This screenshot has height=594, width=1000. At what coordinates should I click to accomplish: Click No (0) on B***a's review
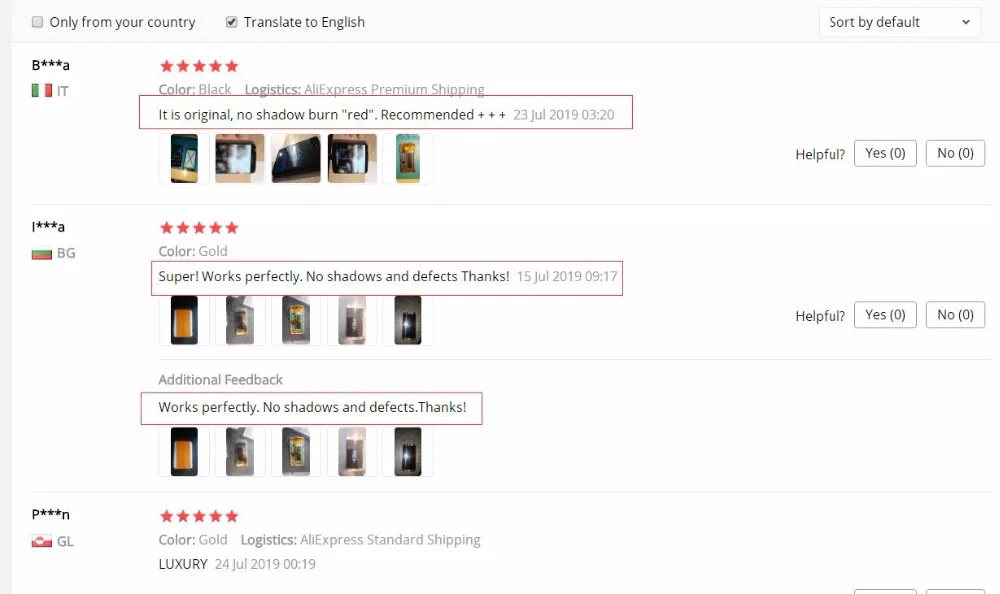(955, 153)
